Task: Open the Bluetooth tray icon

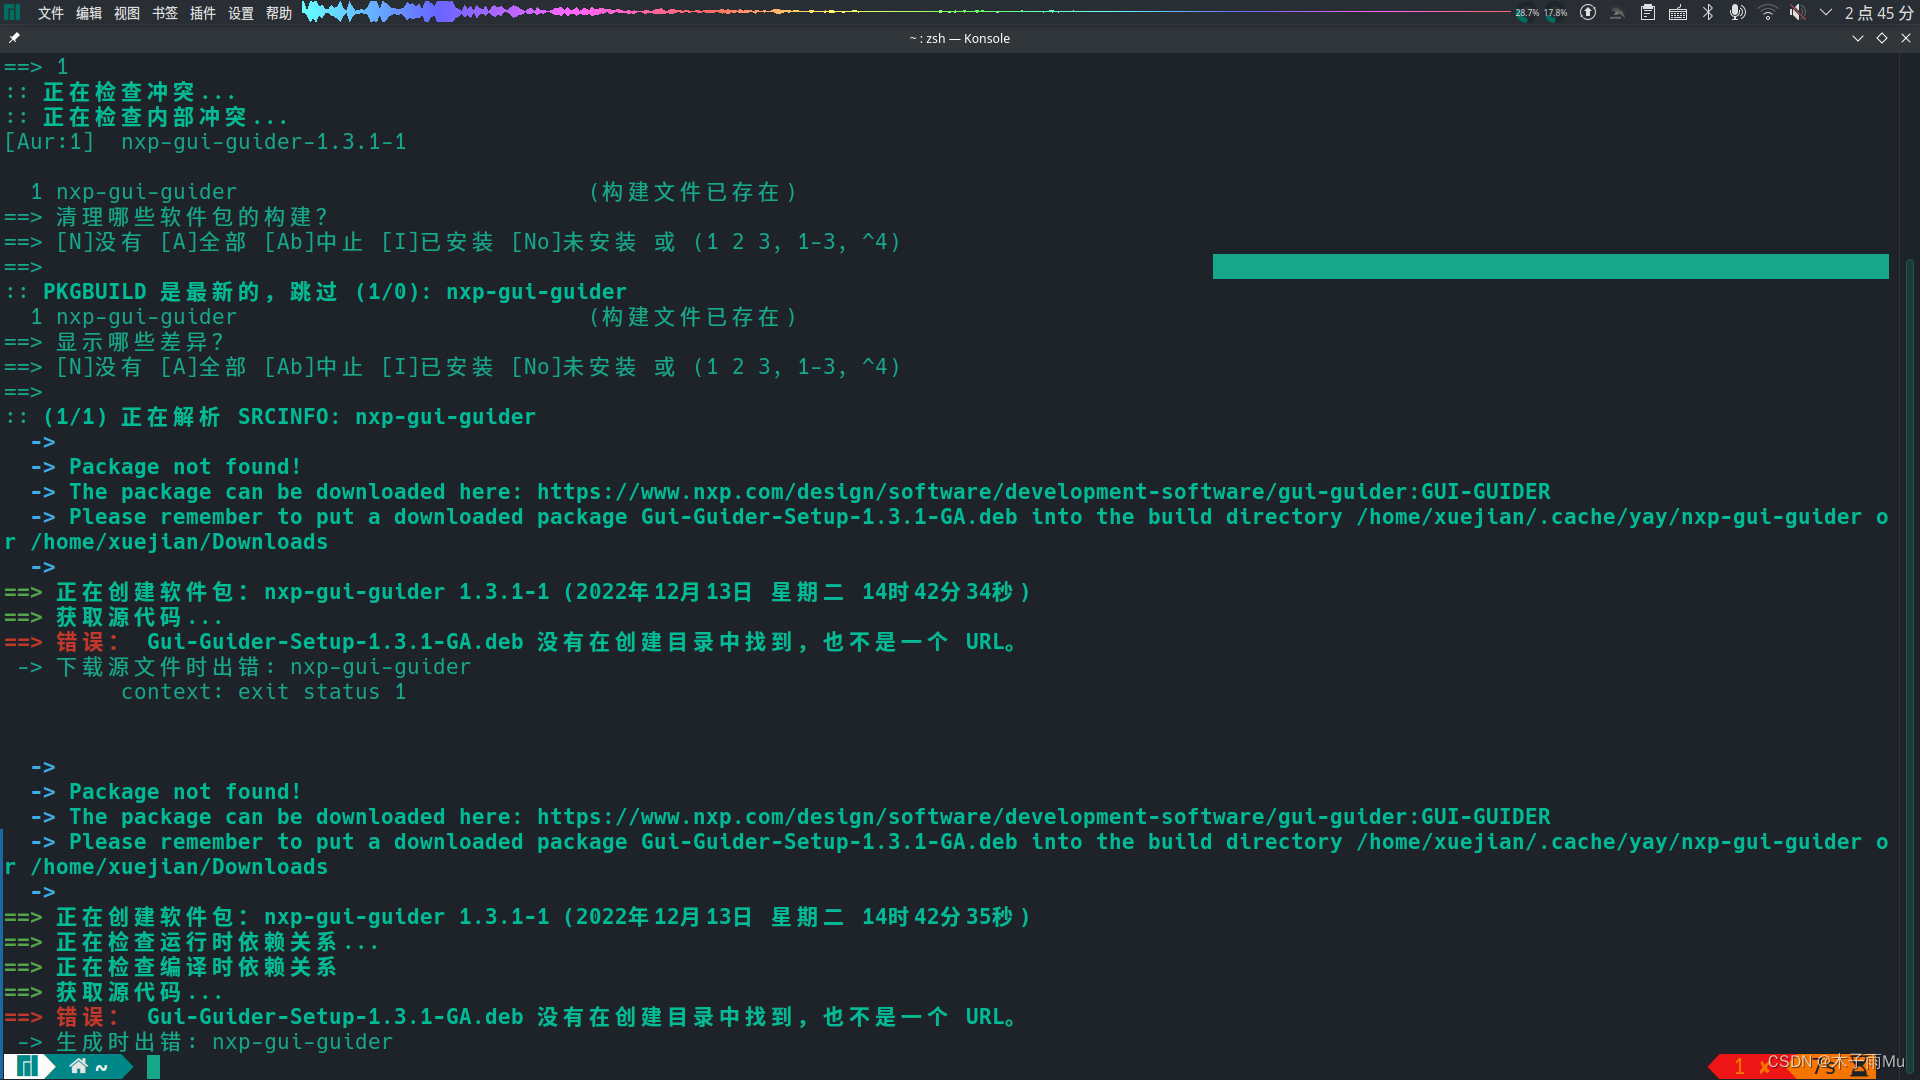Action: [1708, 12]
